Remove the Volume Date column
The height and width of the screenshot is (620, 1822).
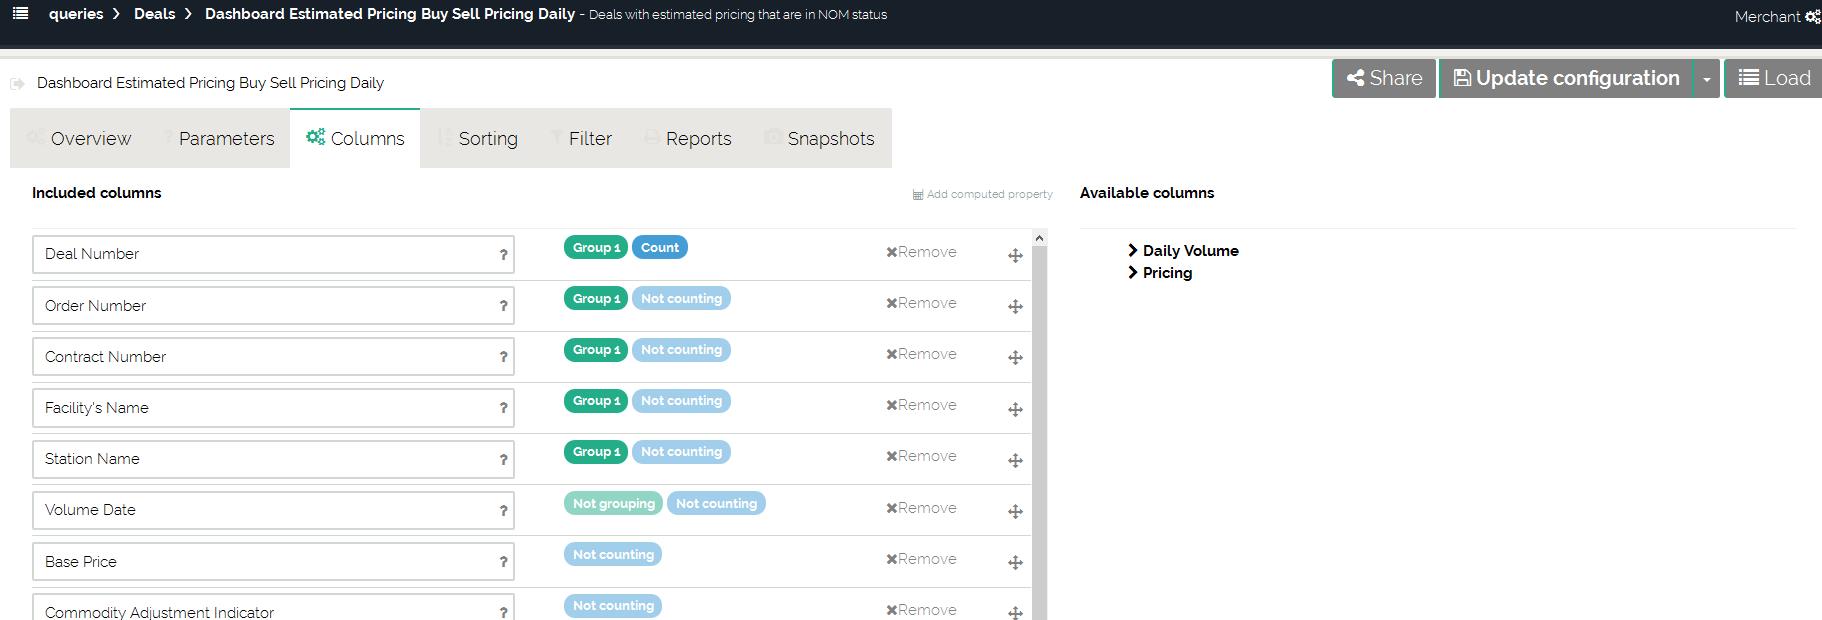click(921, 508)
